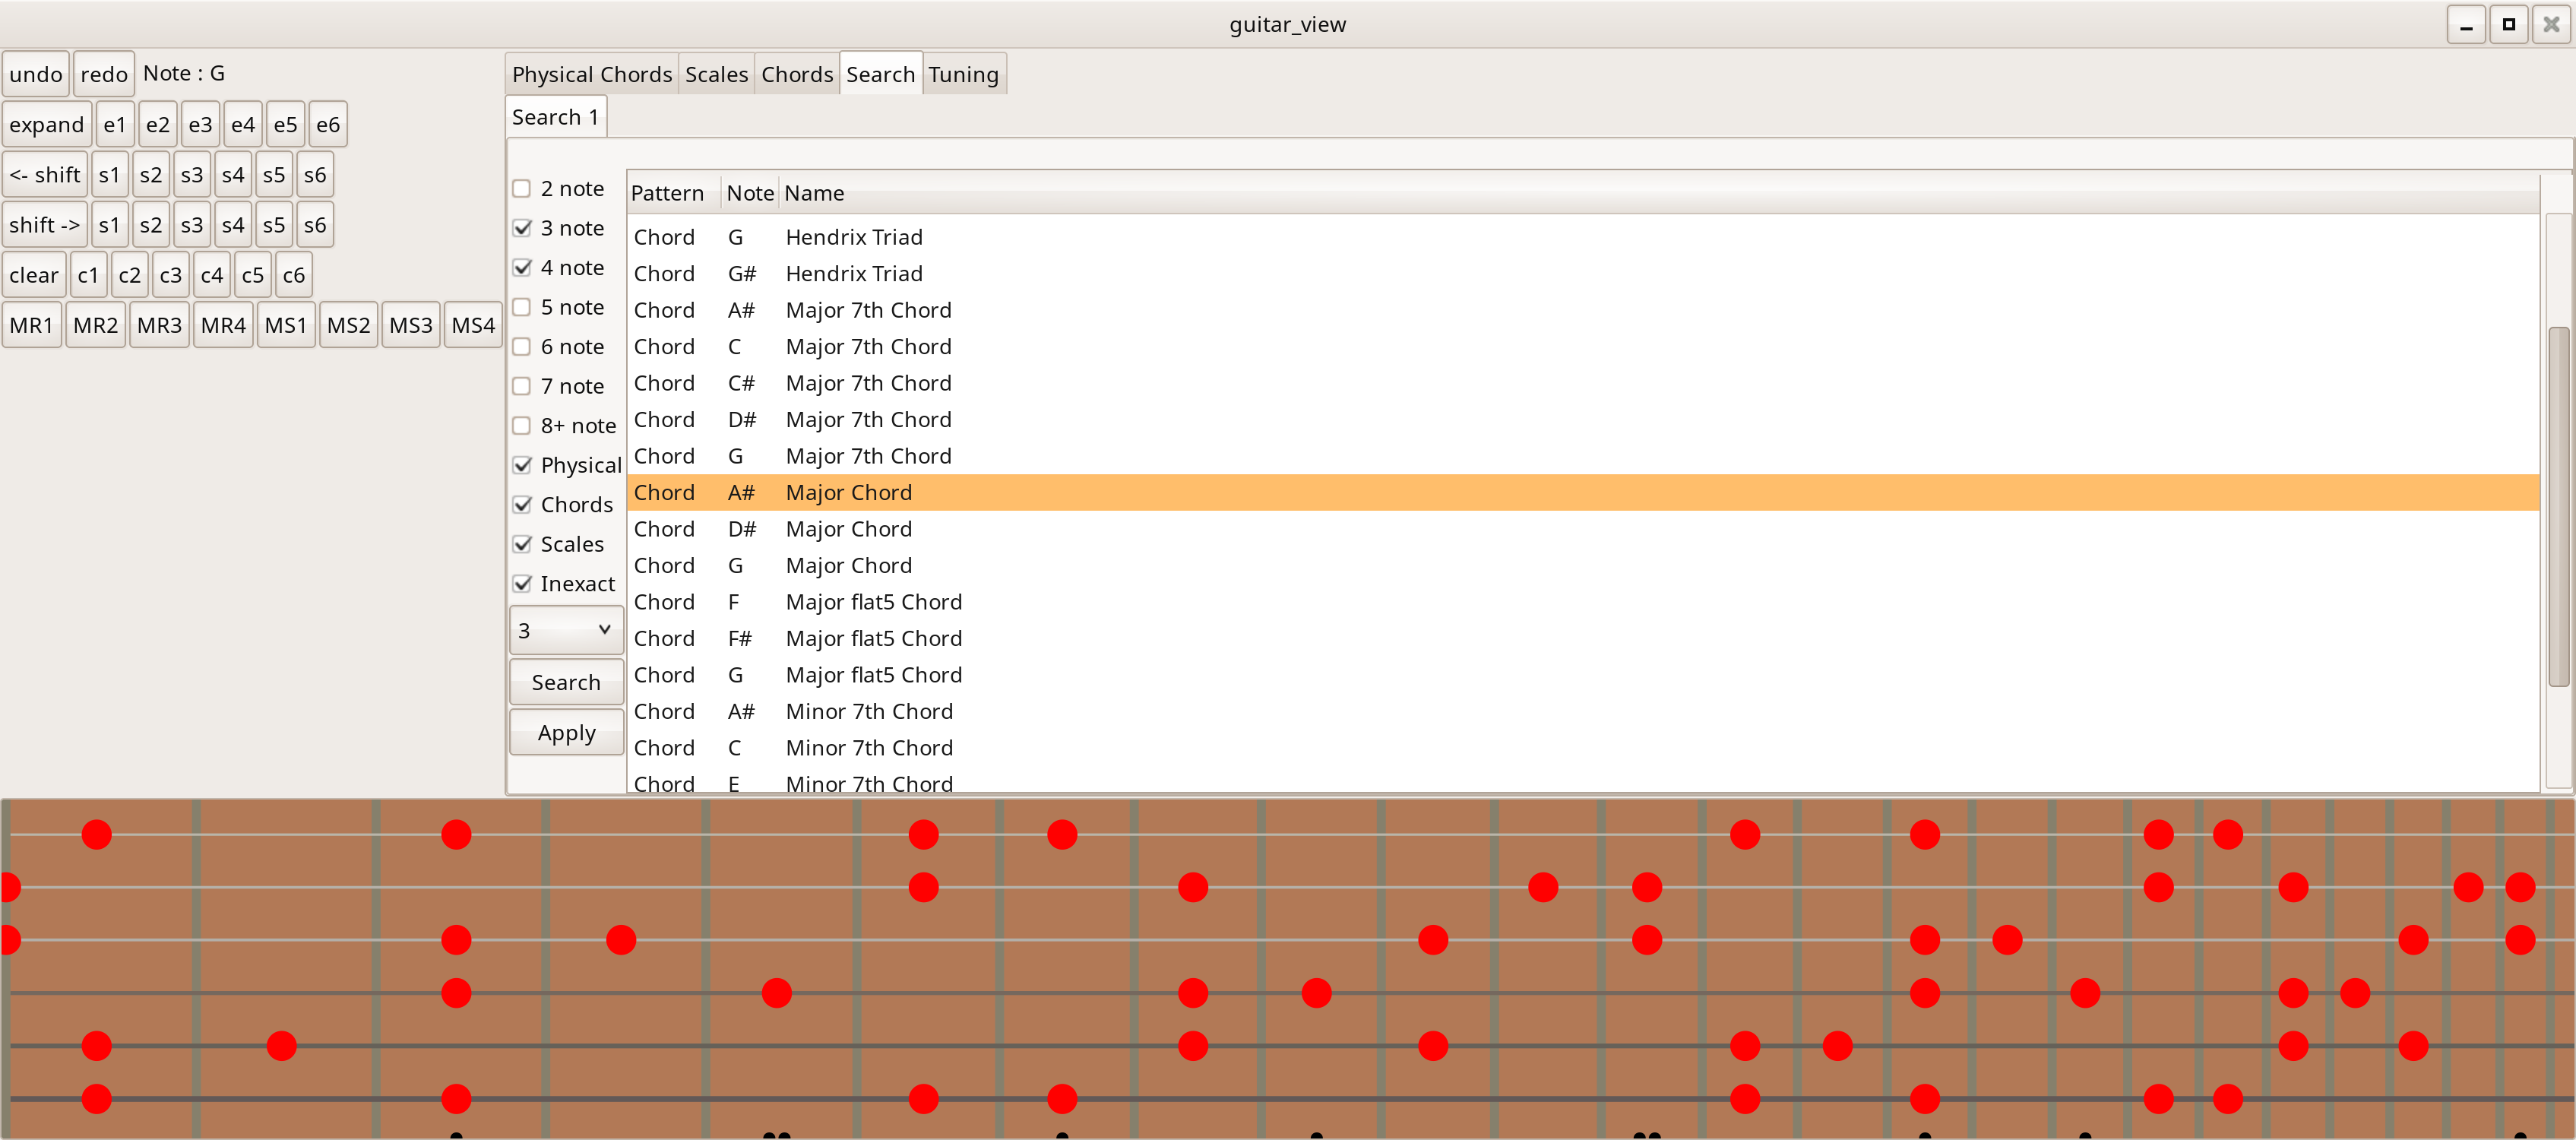Click the <- shift button
The height and width of the screenshot is (1140, 2576).
coord(44,173)
